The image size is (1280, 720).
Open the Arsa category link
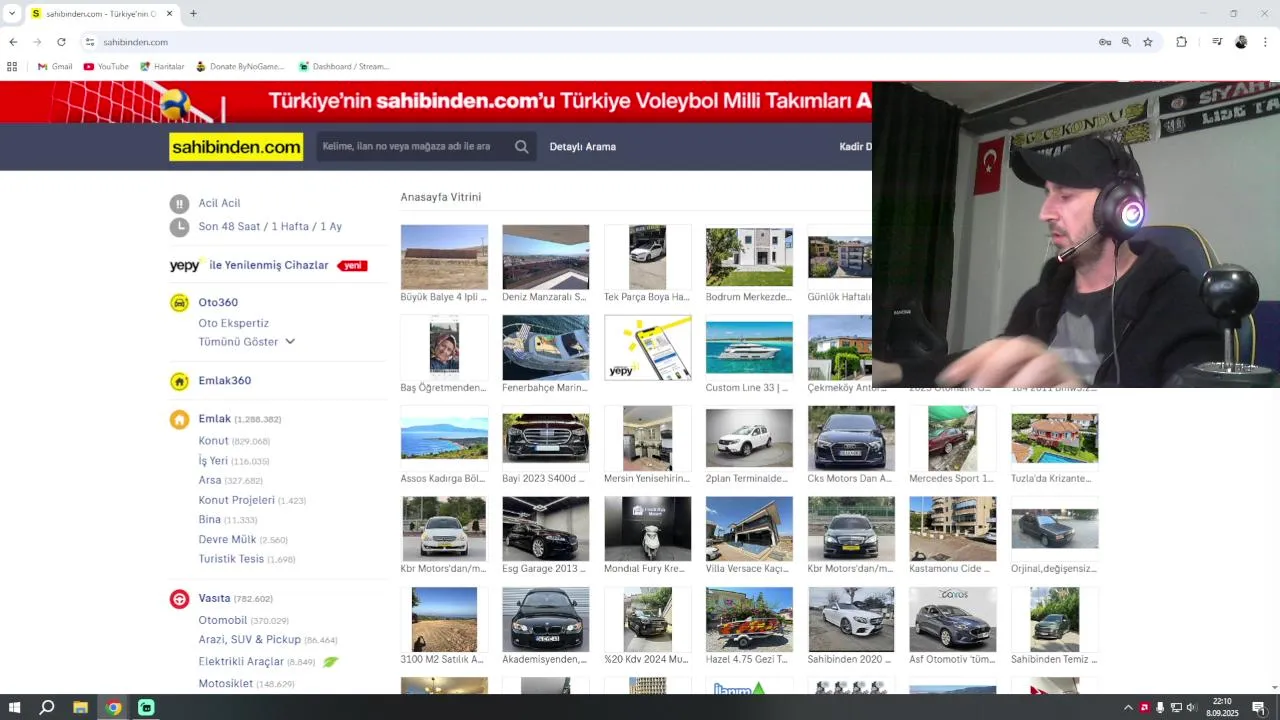(x=210, y=481)
